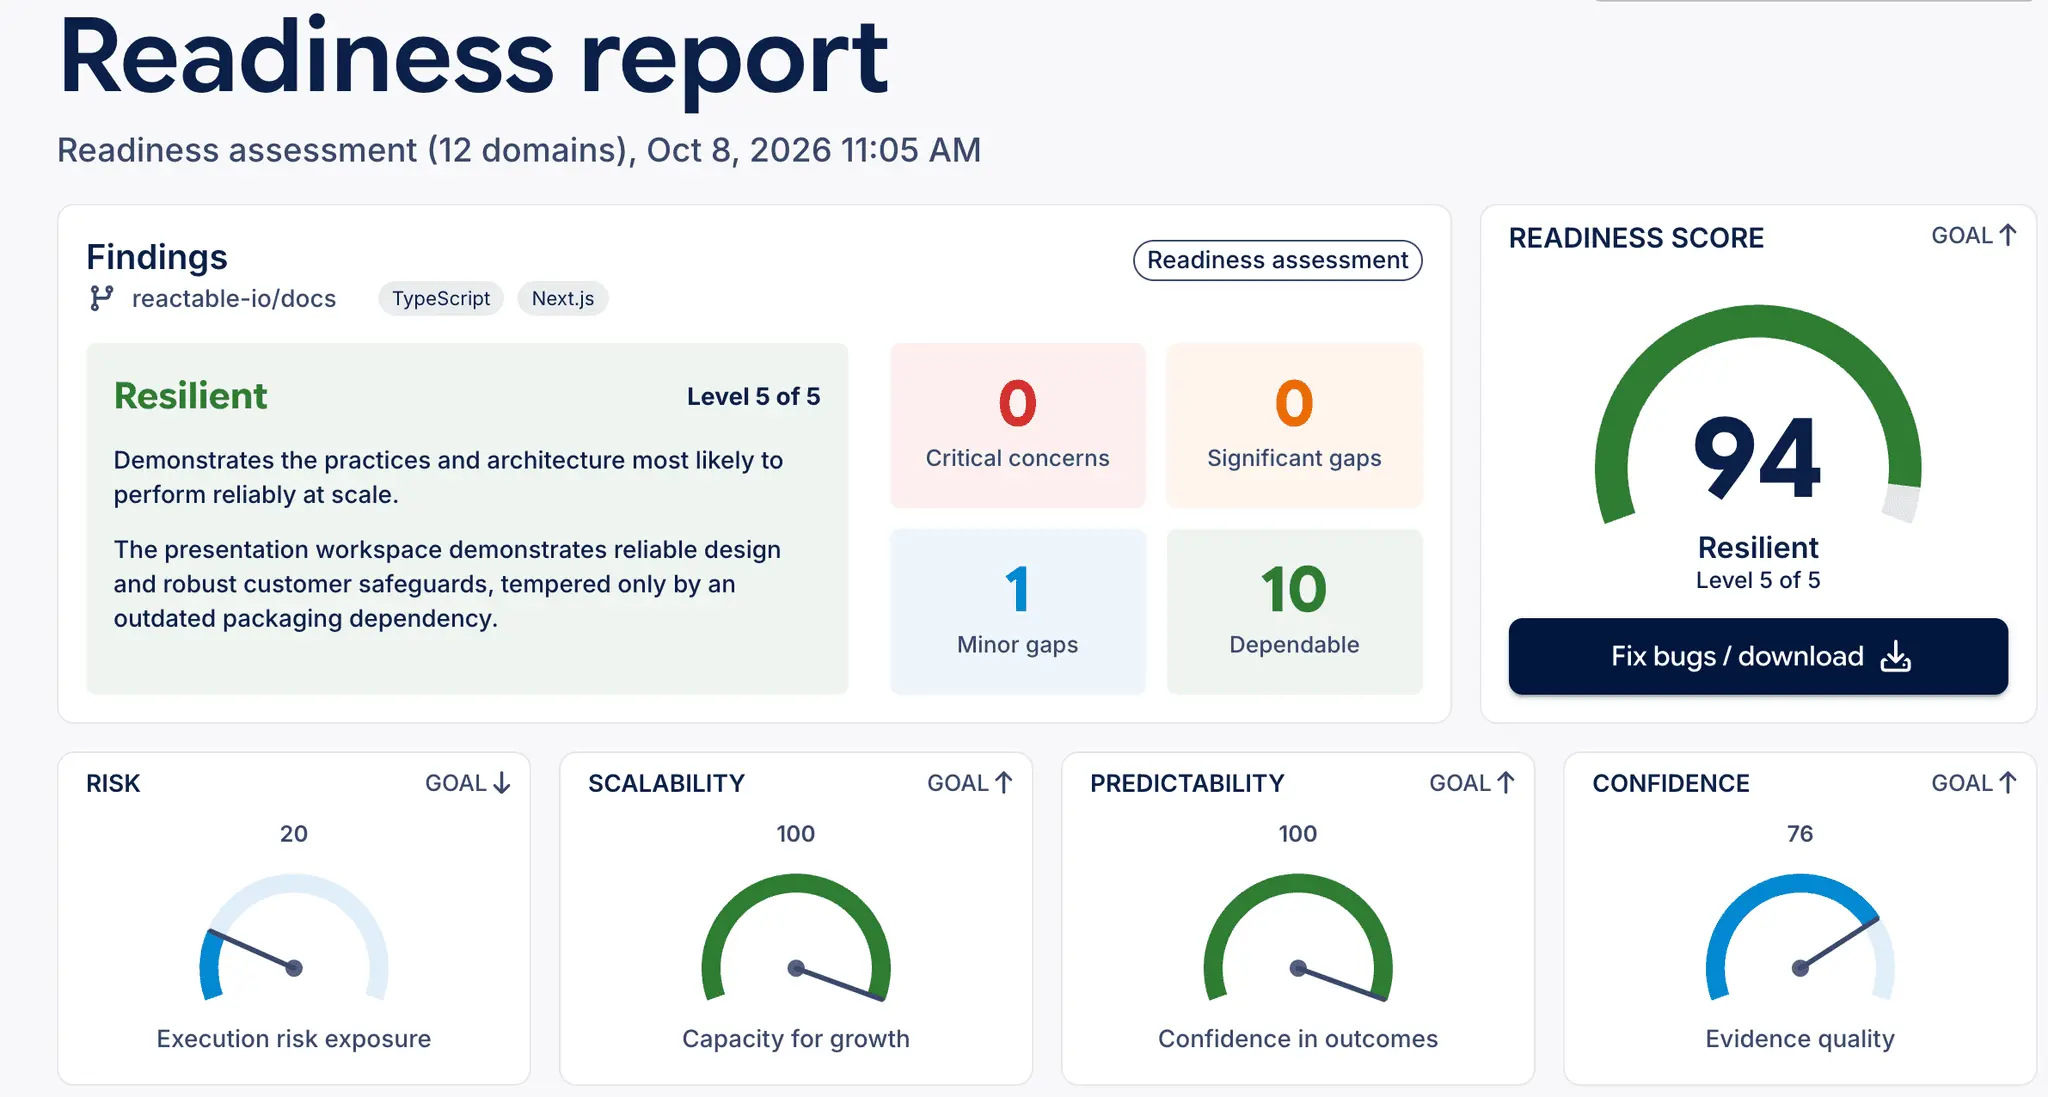Click the value 20 above Risk gauge

pos(294,834)
